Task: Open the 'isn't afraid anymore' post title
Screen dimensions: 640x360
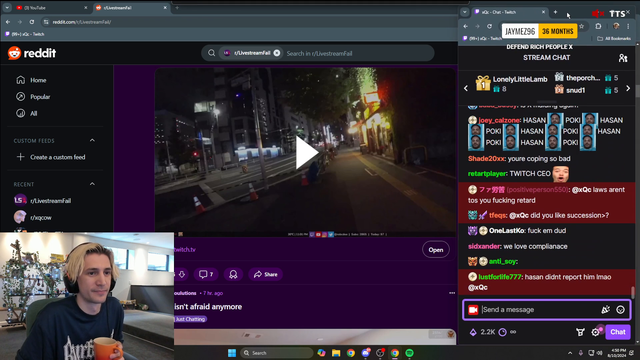Action: point(208,307)
